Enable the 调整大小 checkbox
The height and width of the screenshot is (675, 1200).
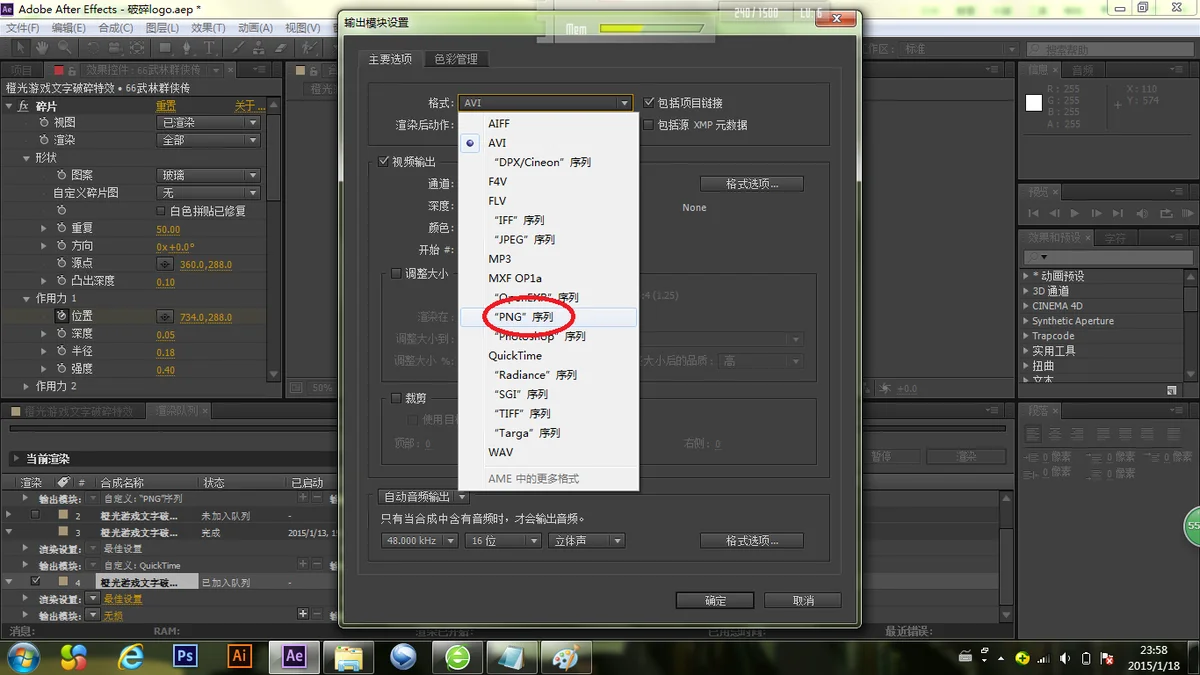click(397, 273)
